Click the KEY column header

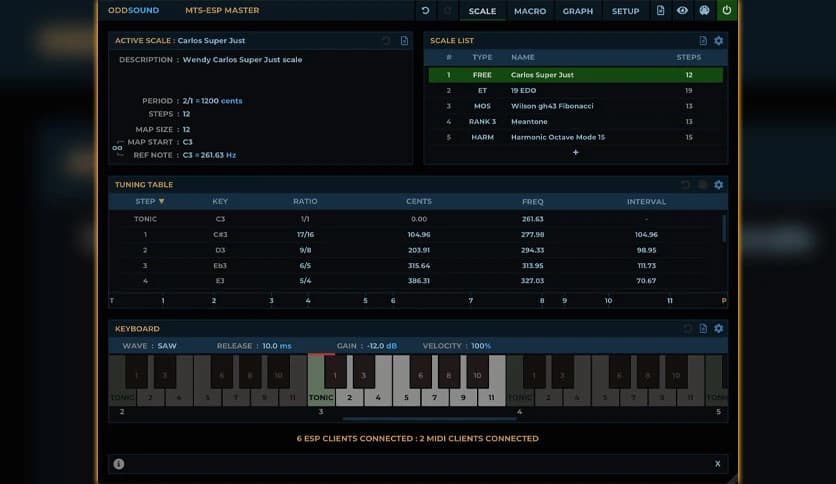220,201
